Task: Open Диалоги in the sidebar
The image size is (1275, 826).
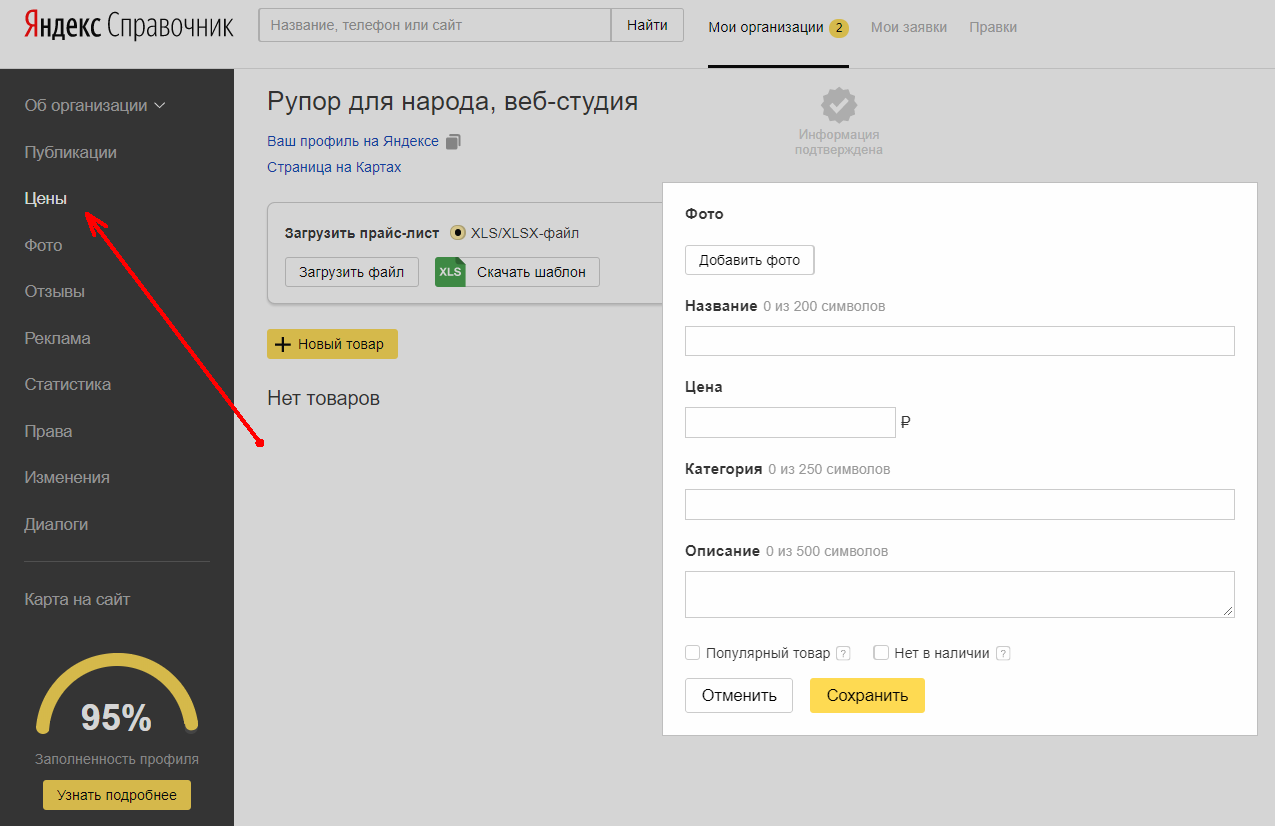Action: (56, 524)
